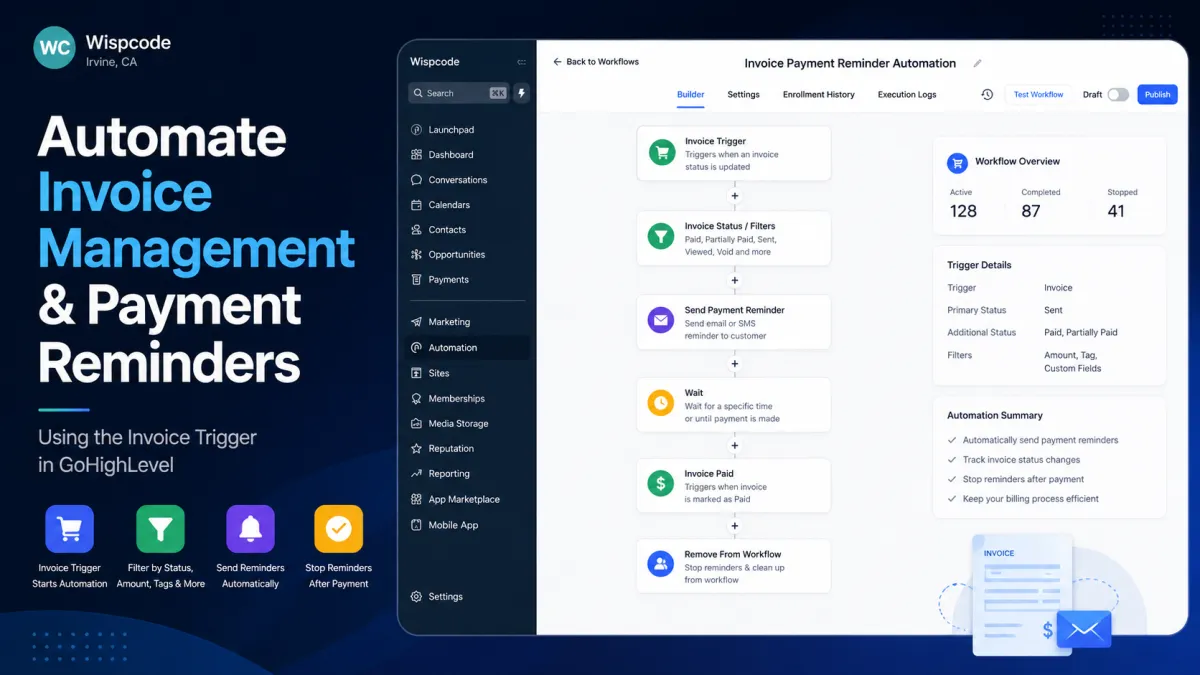1200x675 pixels.
Task: Click the sidebar Search field
Action: coord(459,93)
